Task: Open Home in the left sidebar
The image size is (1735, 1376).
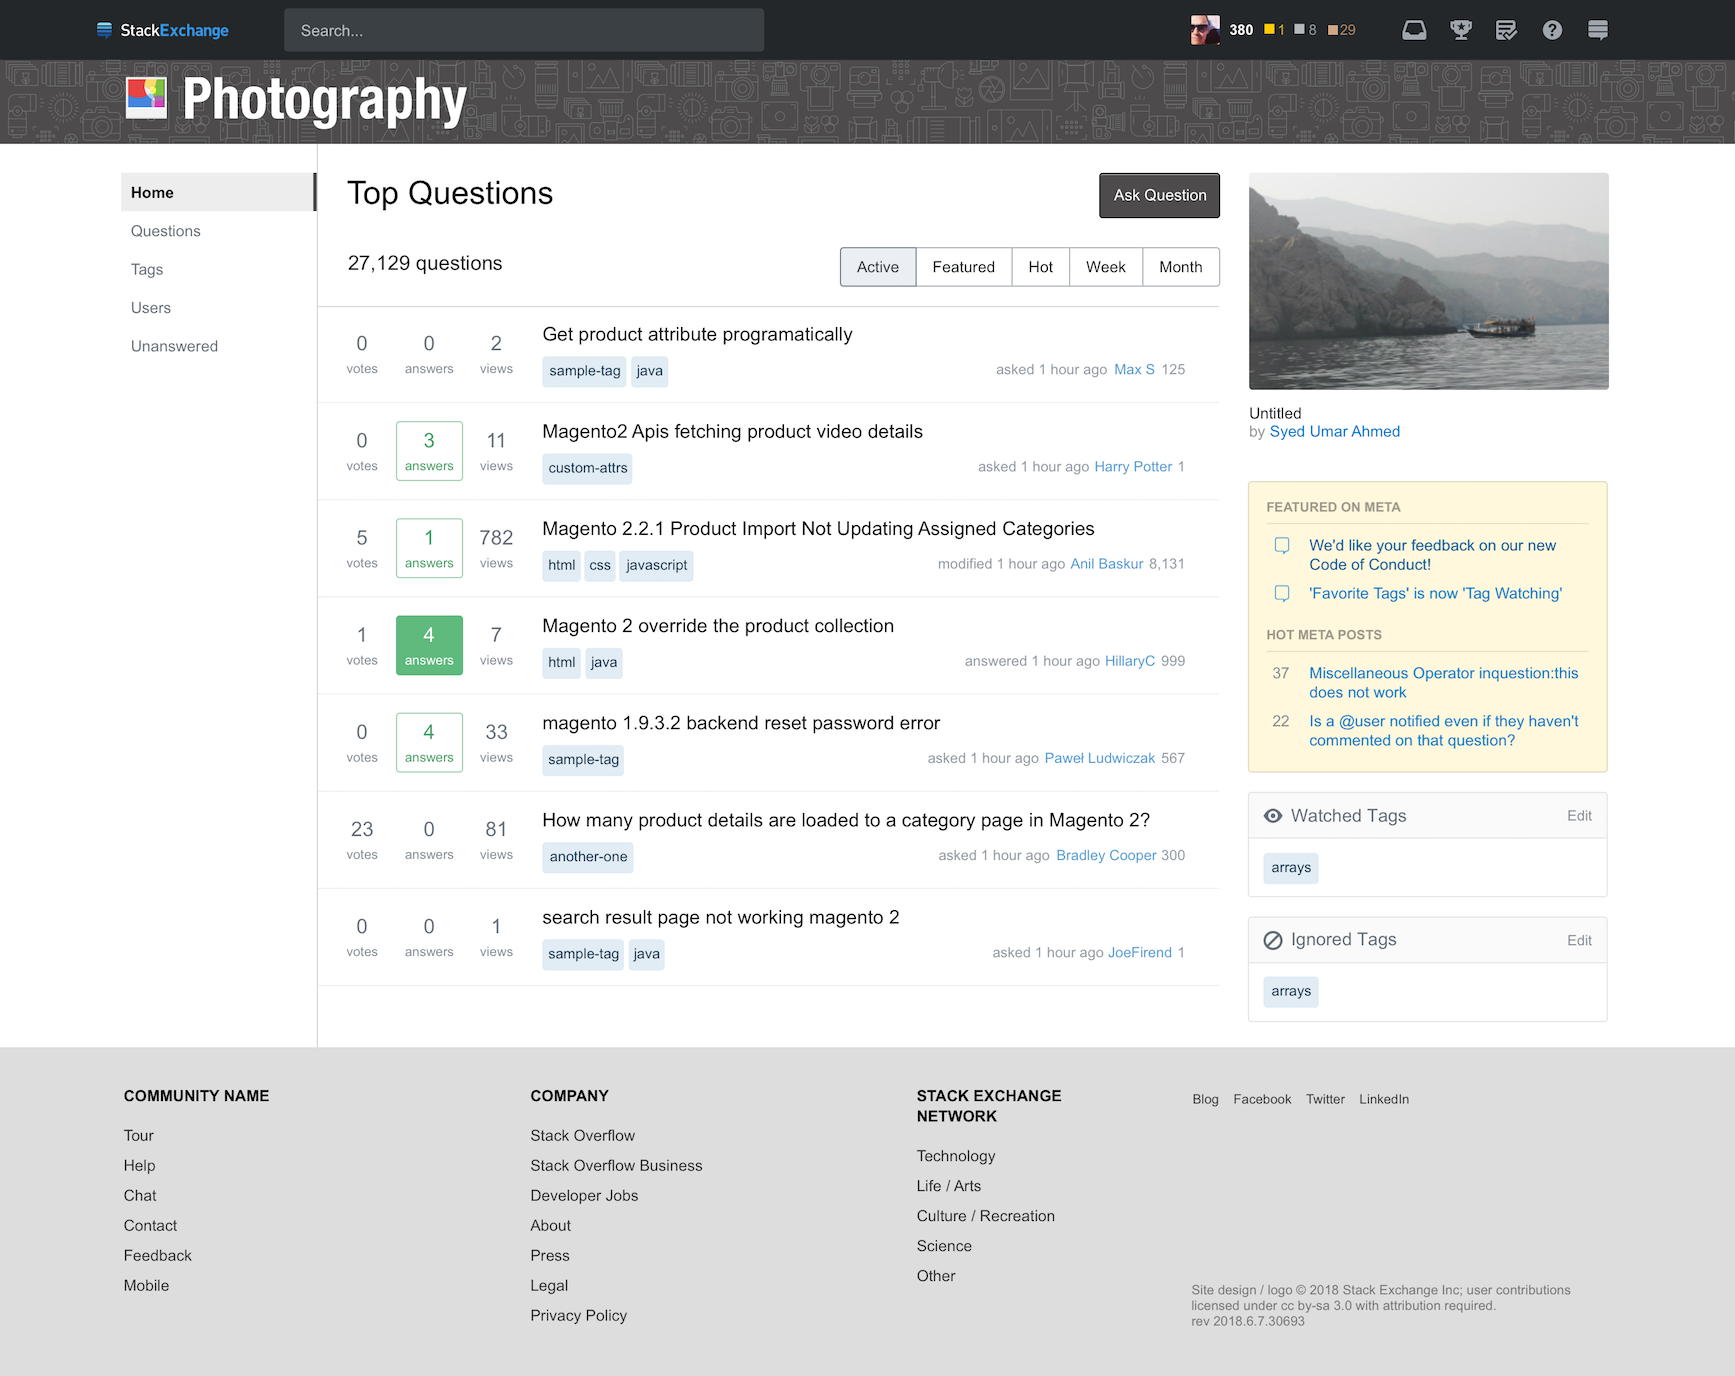Action: tap(218, 192)
